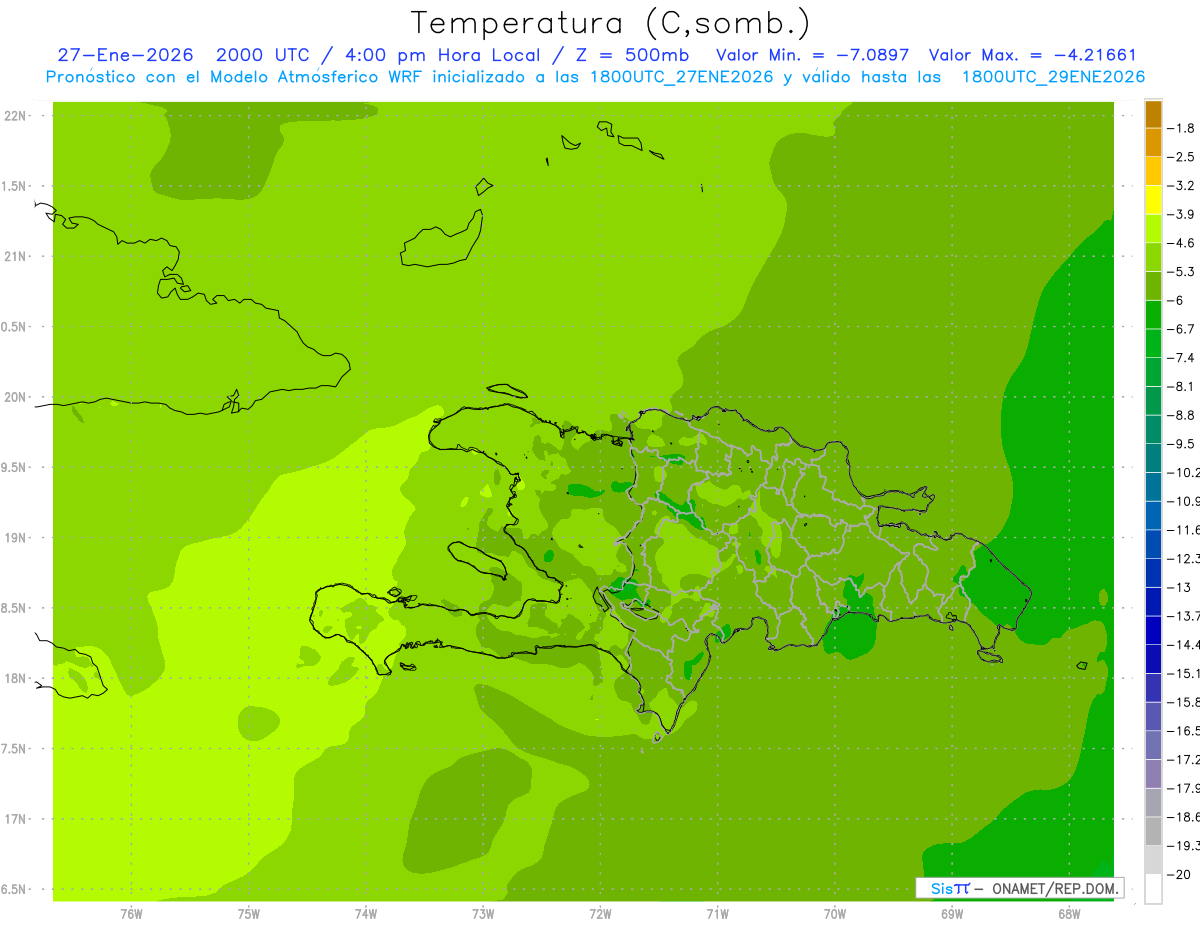Viewport: 1200px width, 927px height.
Task: Click the "17N" latitude label
Action: click(15, 819)
